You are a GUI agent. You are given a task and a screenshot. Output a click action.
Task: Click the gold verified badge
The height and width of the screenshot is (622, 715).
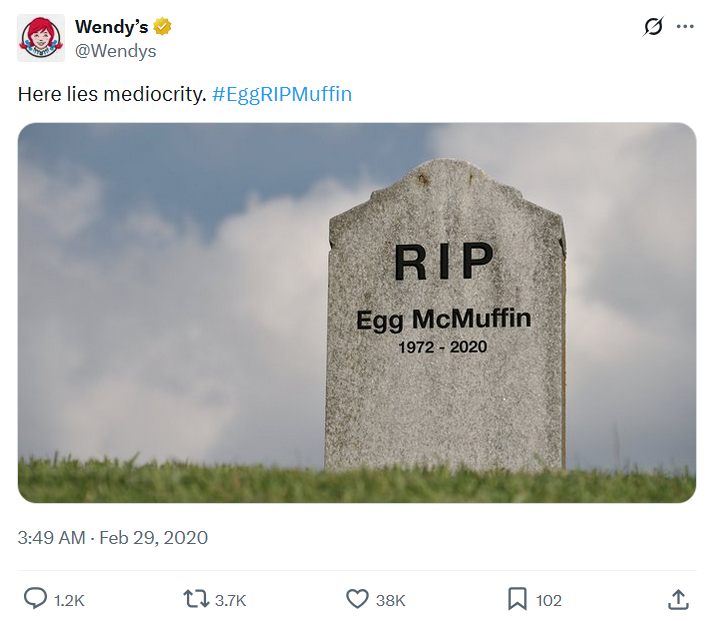pos(162,27)
